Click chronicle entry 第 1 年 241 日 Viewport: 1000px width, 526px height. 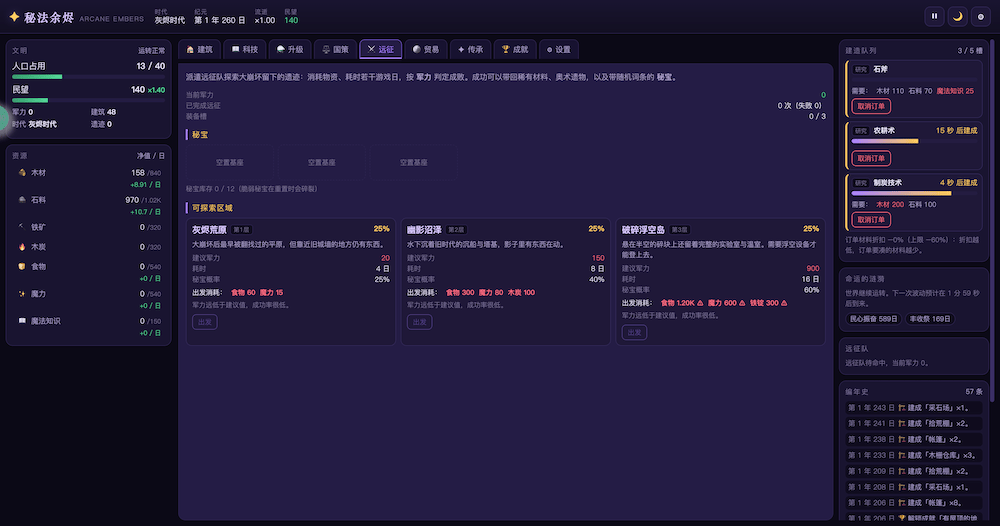pos(913,423)
